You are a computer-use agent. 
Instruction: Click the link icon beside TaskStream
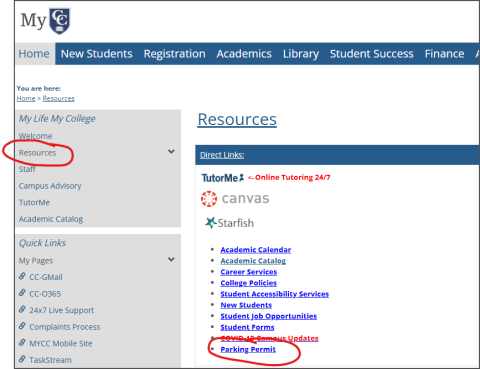pos(22,359)
